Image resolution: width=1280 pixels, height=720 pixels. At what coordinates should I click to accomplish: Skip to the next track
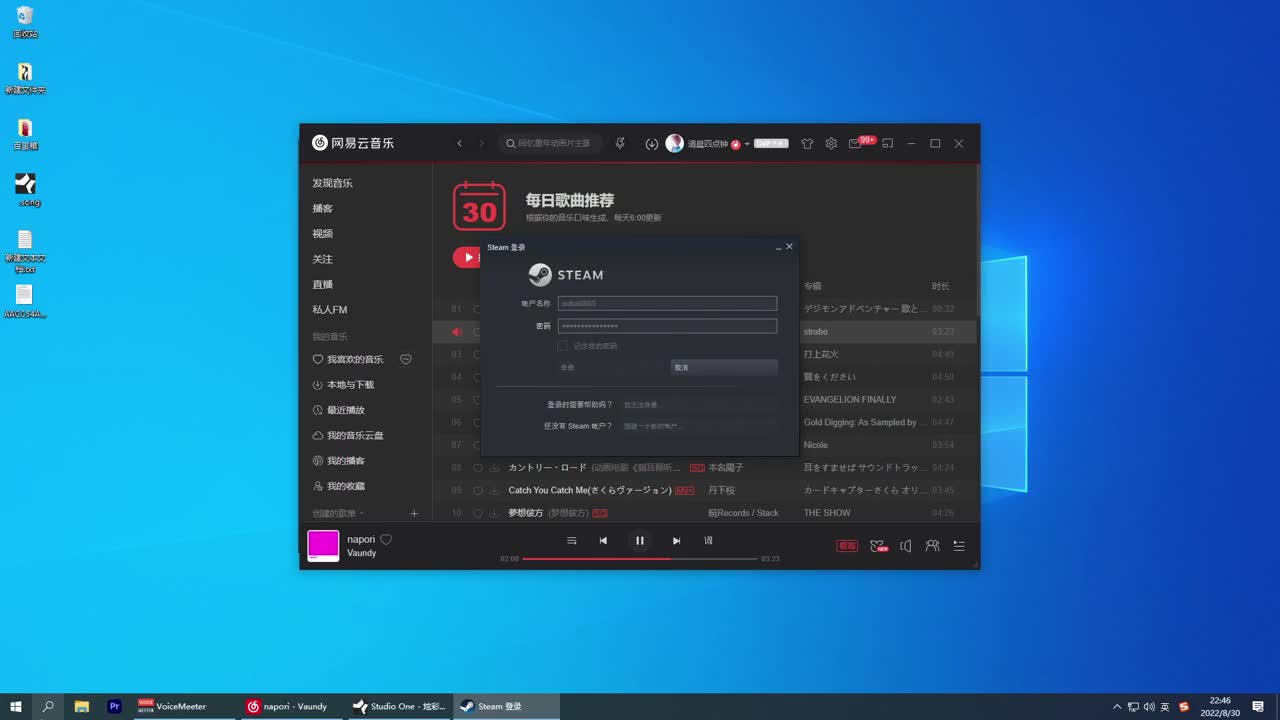click(676, 541)
